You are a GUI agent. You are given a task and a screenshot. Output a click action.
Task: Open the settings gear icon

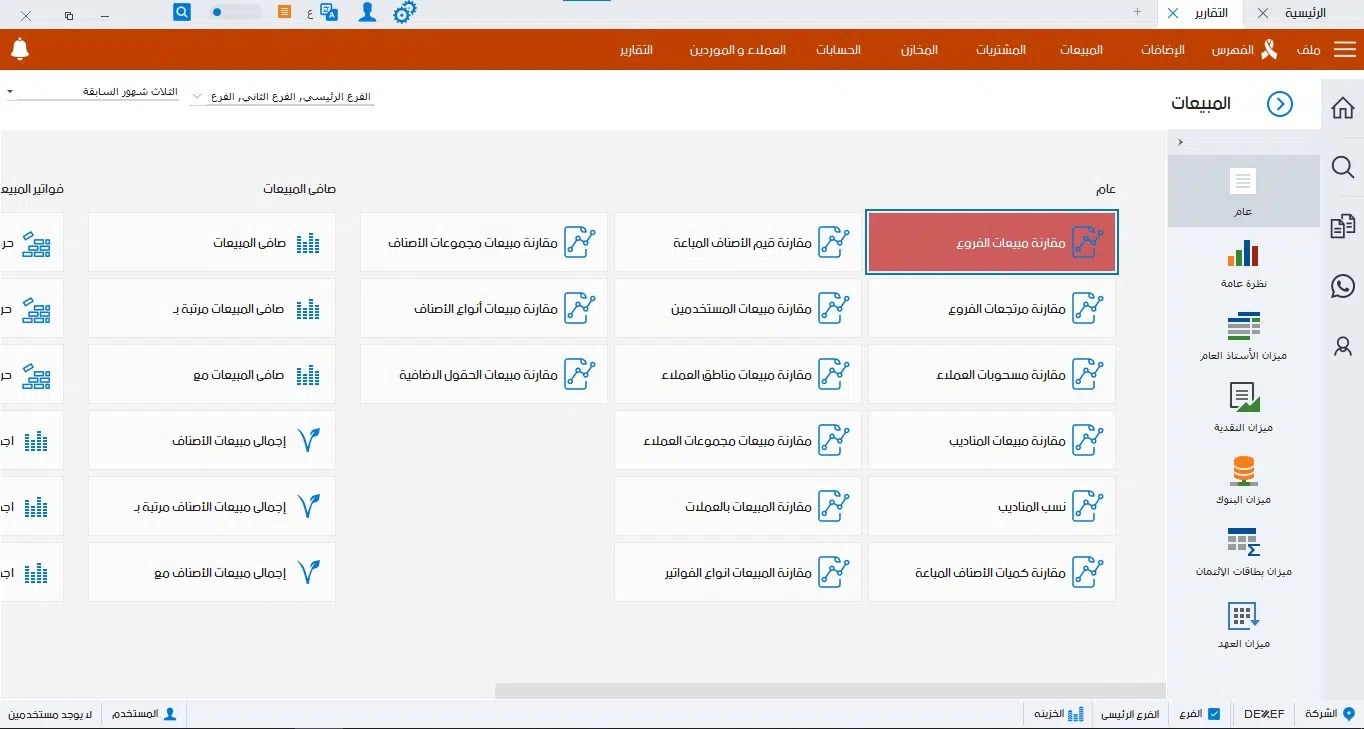coord(404,13)
